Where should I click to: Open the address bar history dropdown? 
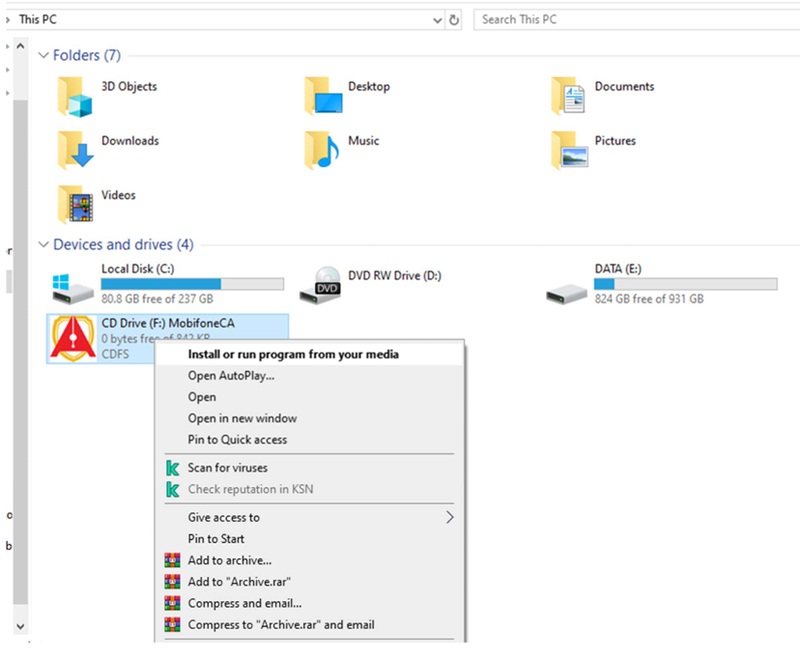click(437, 20)
